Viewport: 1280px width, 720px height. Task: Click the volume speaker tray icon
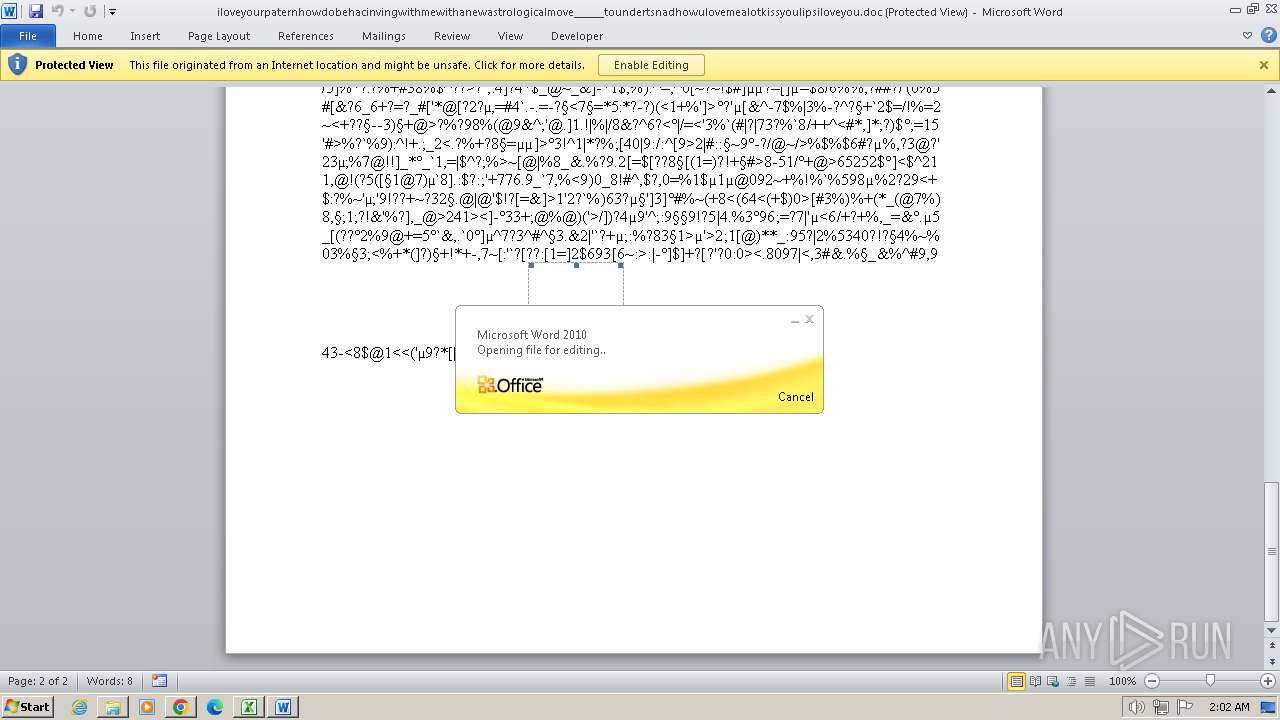pos(1138,707)
